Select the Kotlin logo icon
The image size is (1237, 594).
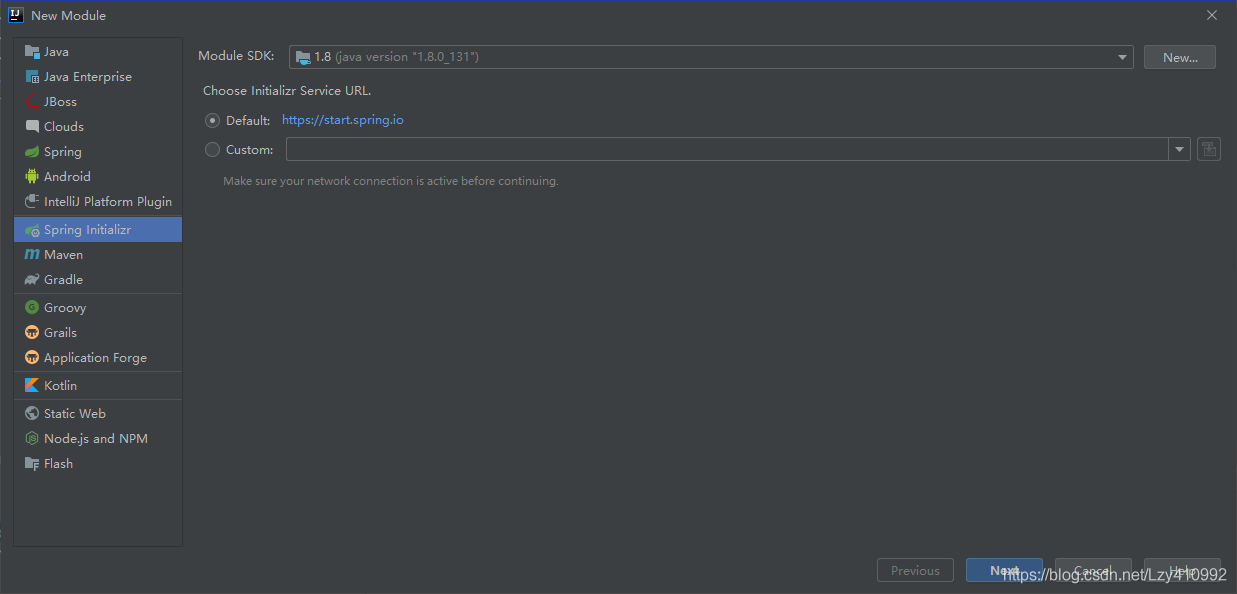(32, 386)
